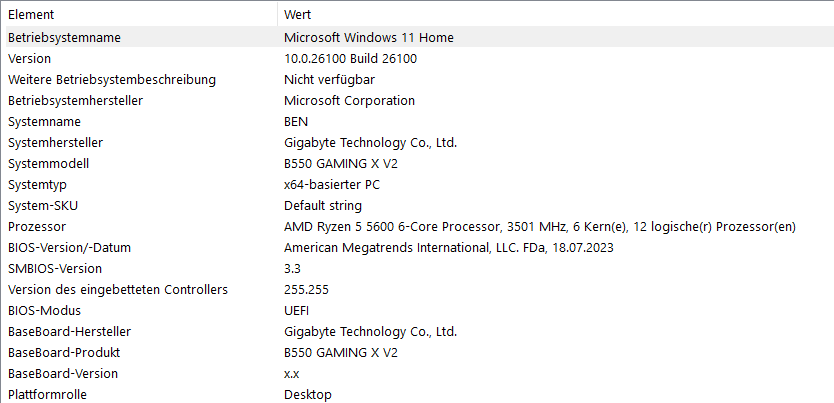Viewport: 834px width, 403px height.
Task: Select the Systemname row
Action: click(x=45, y=121)
